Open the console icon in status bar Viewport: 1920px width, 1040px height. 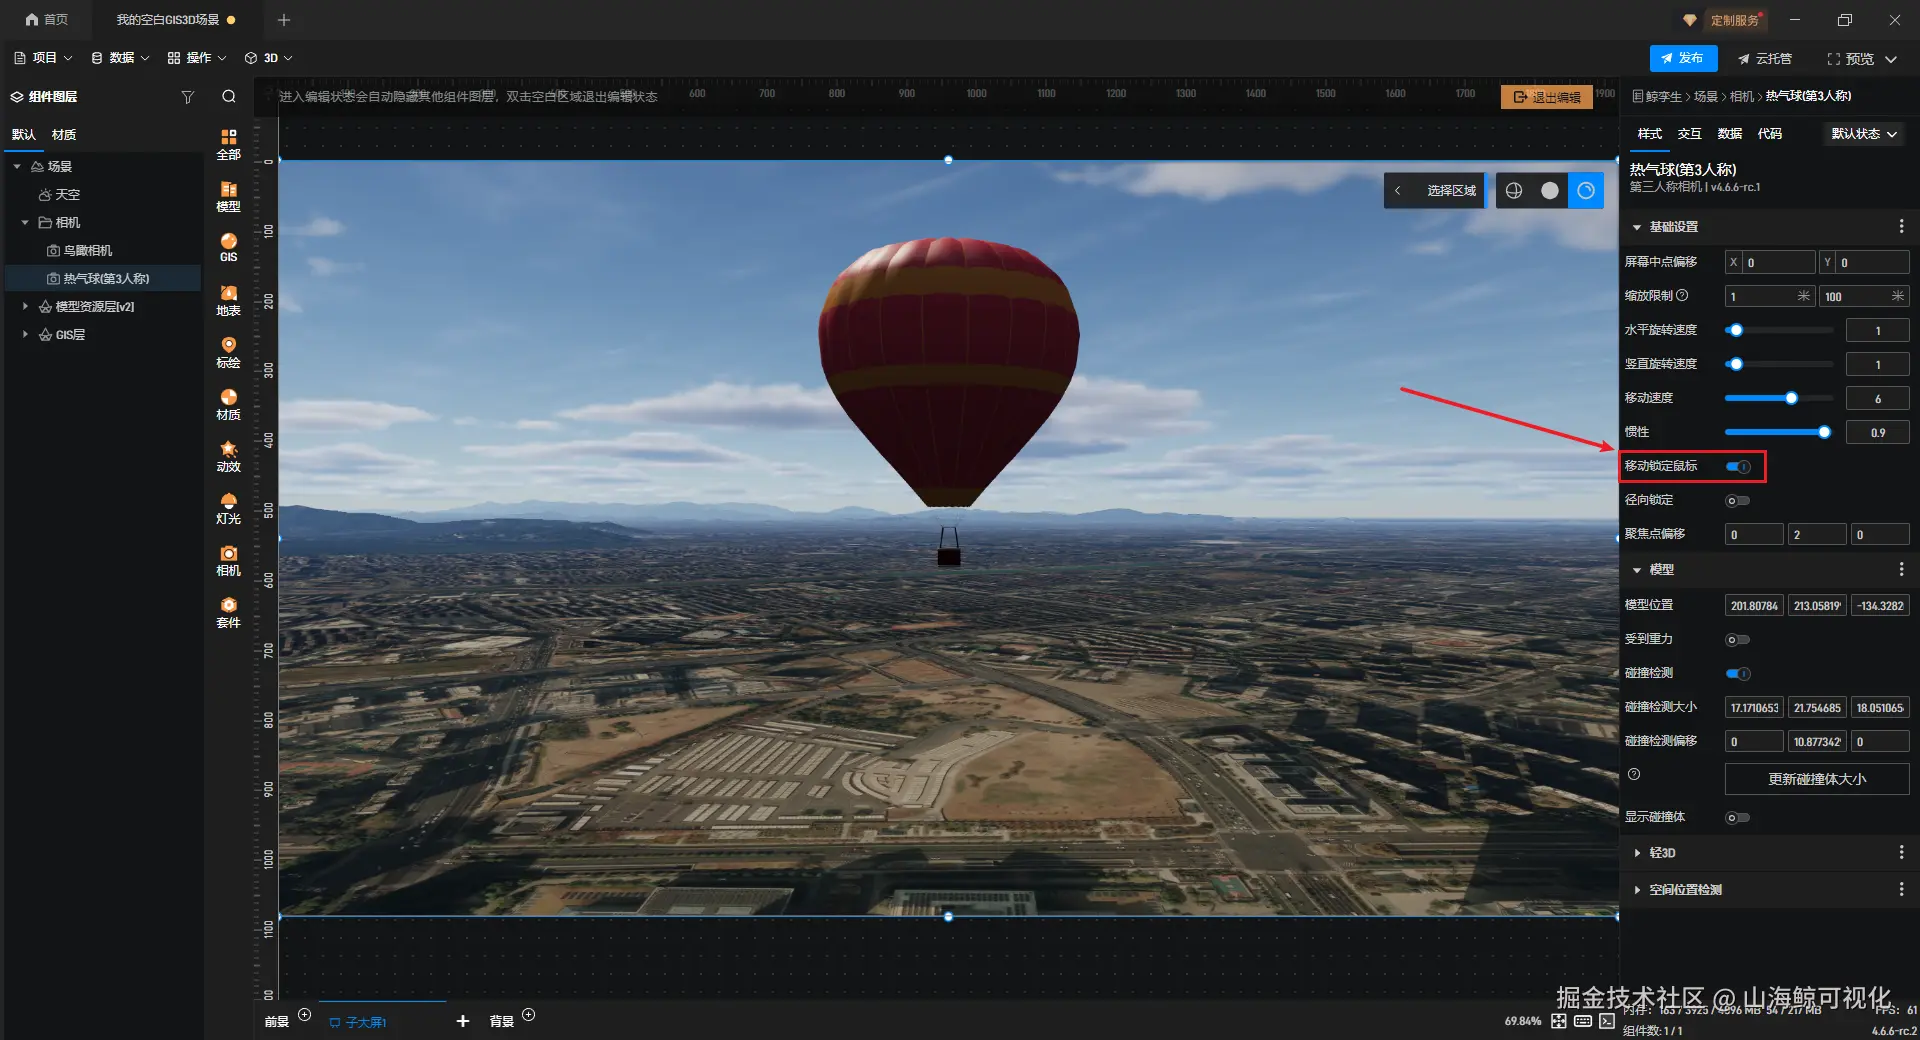point(1607,1021)
